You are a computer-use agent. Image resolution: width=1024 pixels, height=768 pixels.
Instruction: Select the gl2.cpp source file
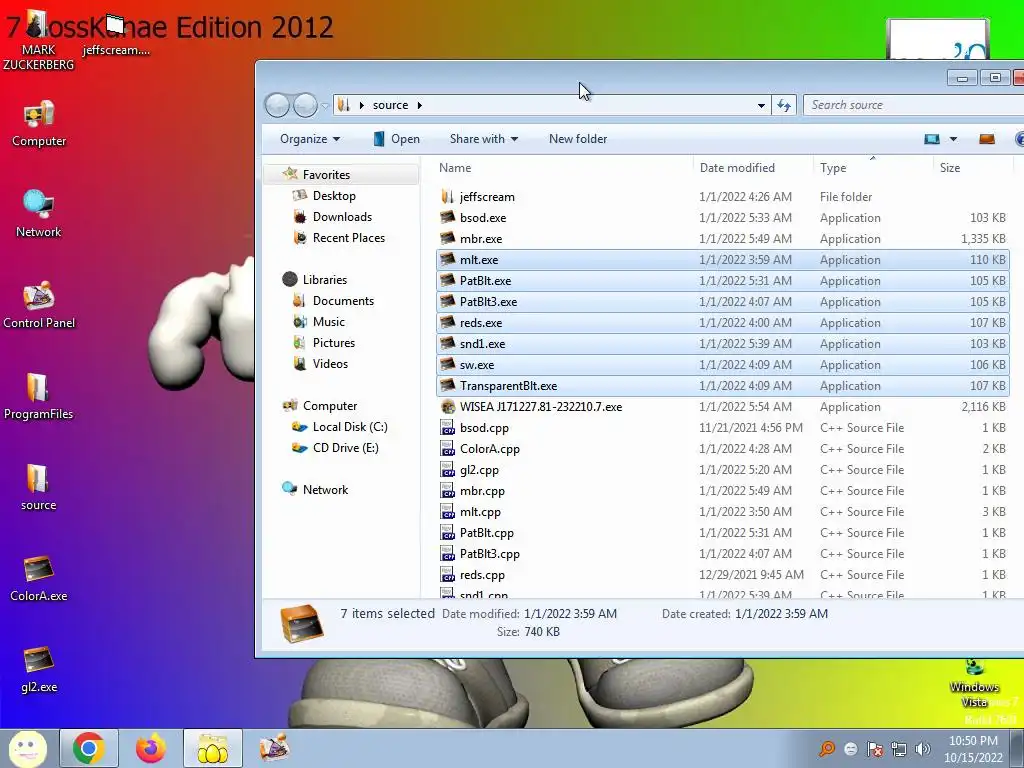click(x=722, y=470)
